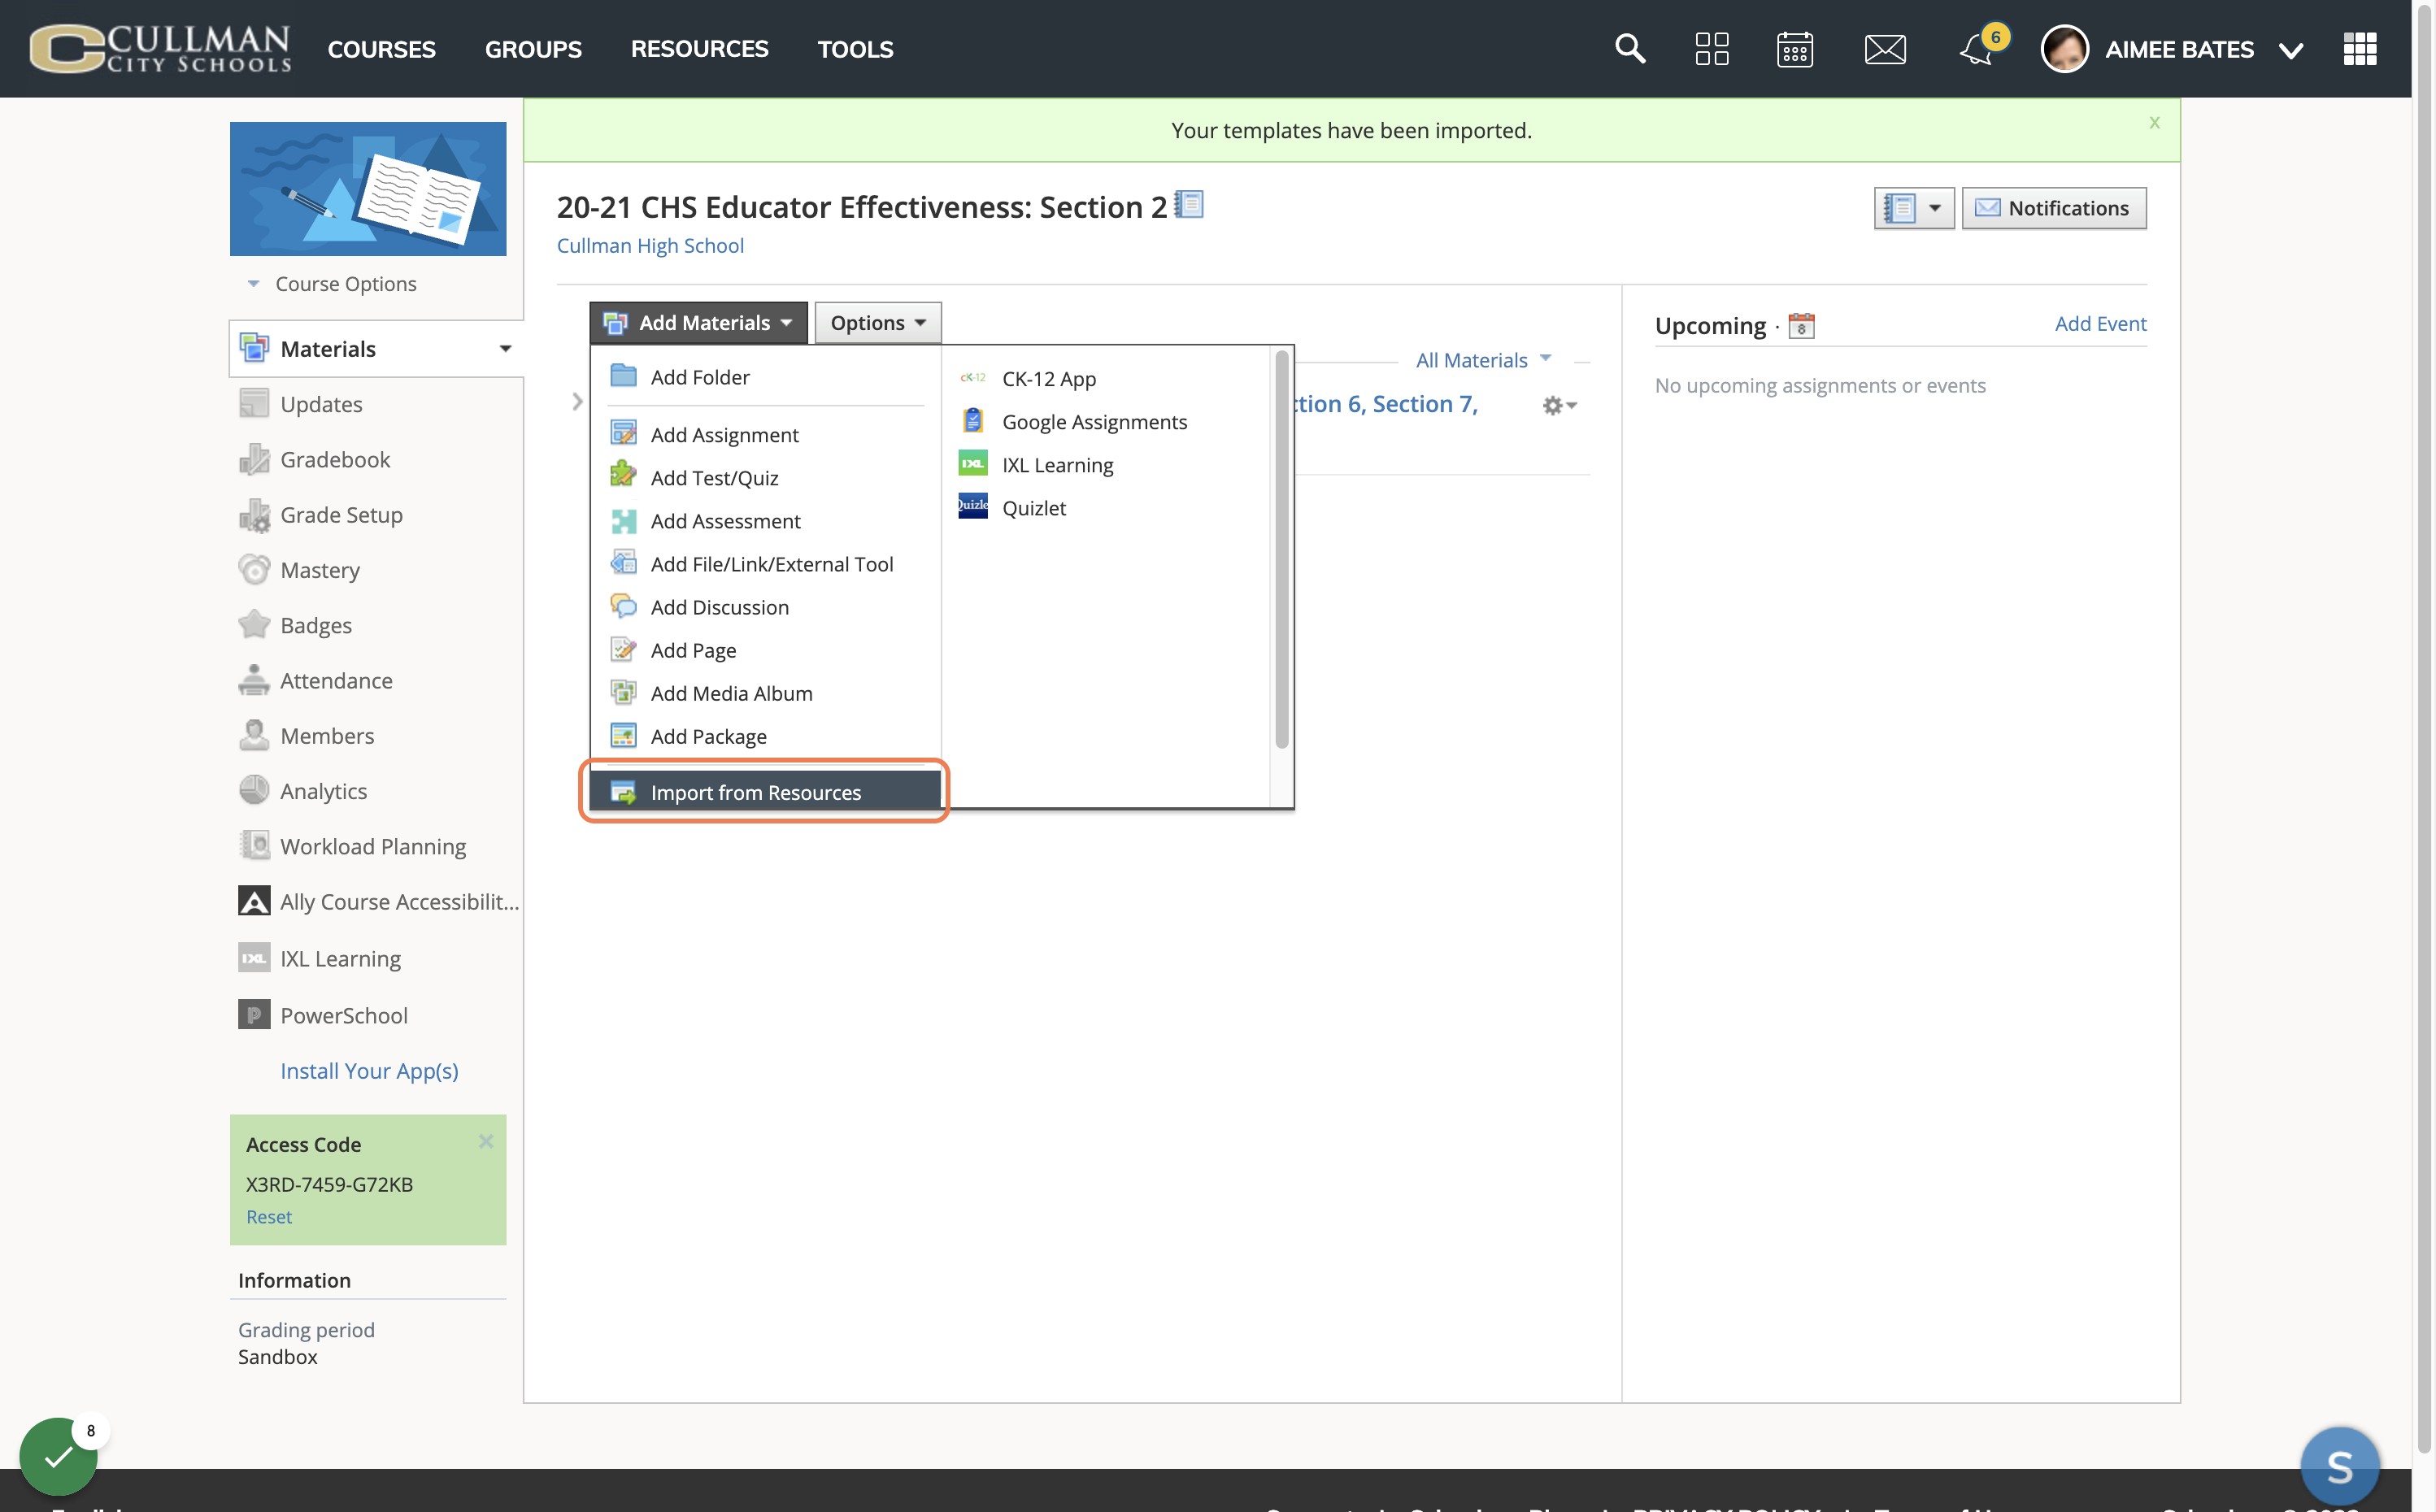Image resolution: width=2436 pixels, height=1512 pixels.
Task: Click the Cullman City Schools logo
Action: 160,48
